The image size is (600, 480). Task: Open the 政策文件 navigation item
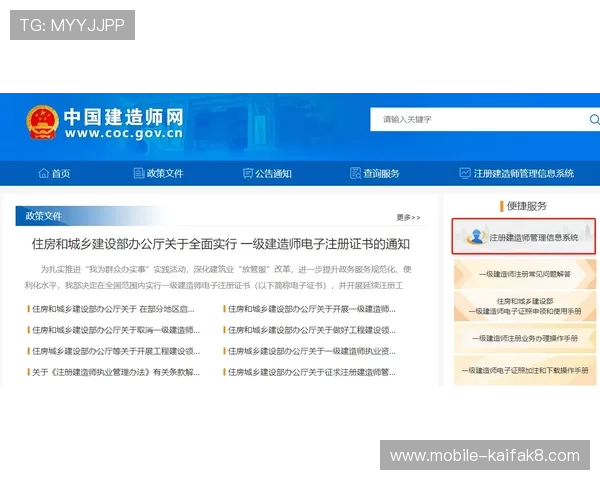[x=158, y=173]
